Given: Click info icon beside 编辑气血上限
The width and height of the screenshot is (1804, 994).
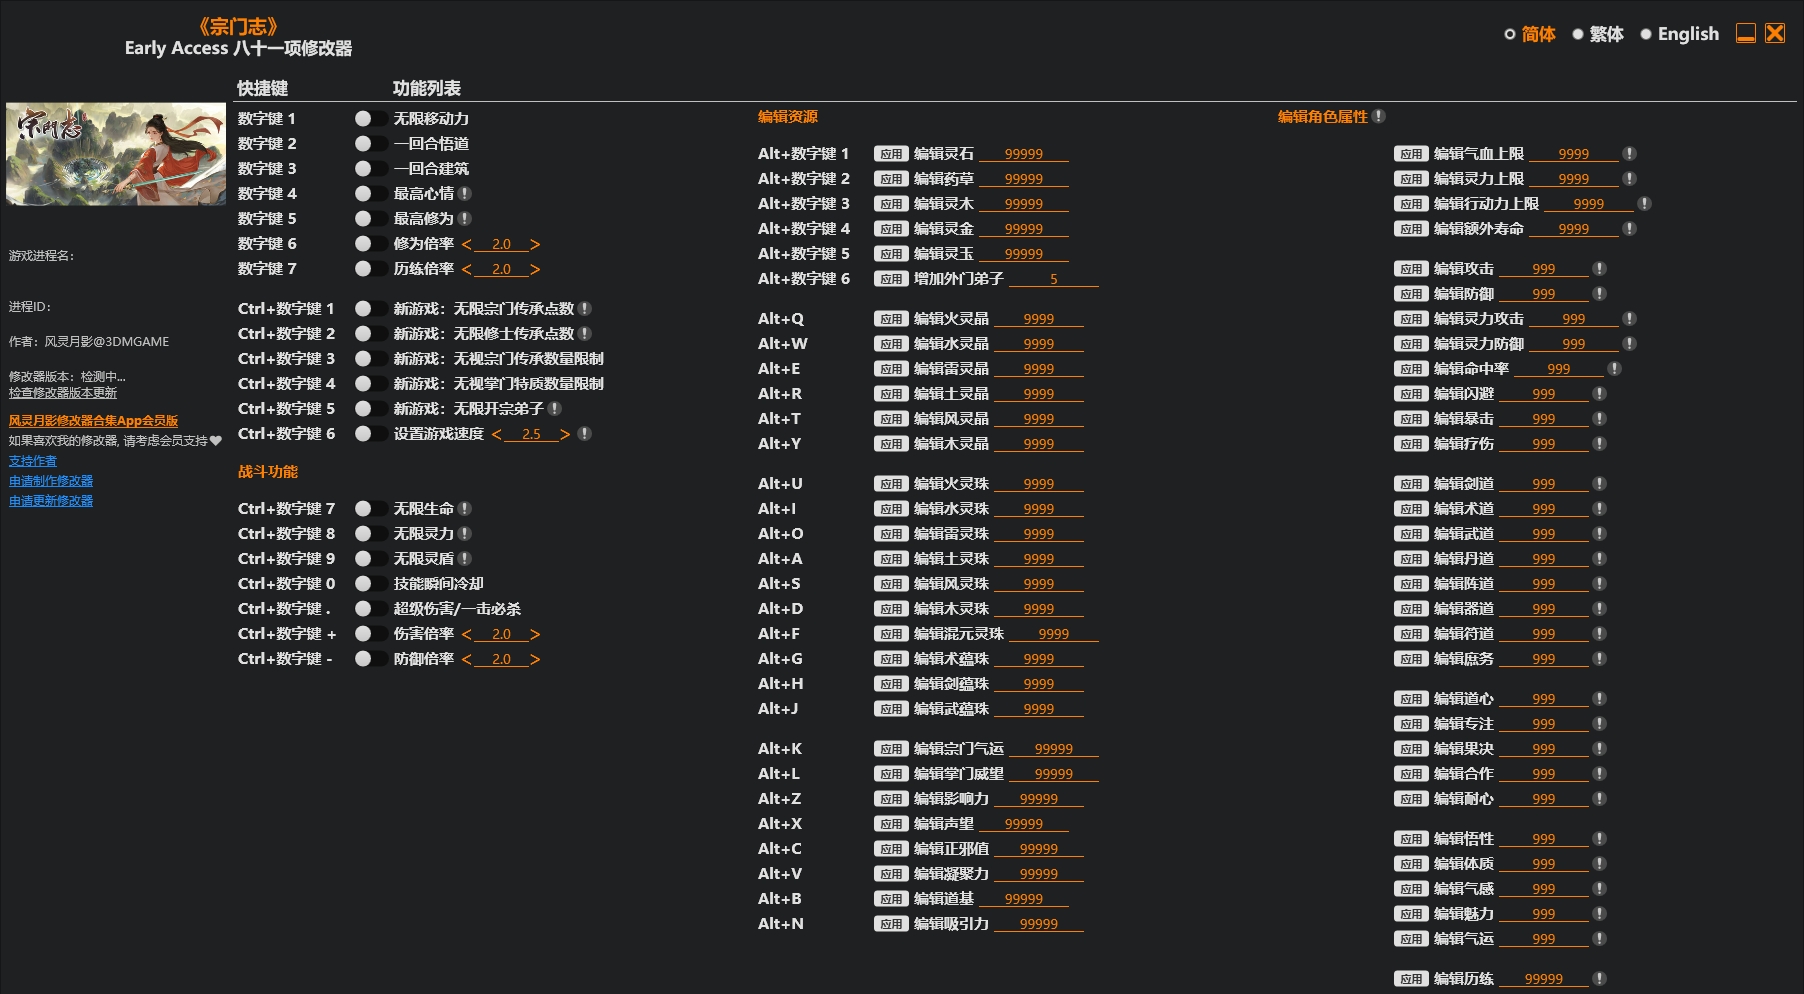Looking at the screenshot, I should [x=1629, y=154].
